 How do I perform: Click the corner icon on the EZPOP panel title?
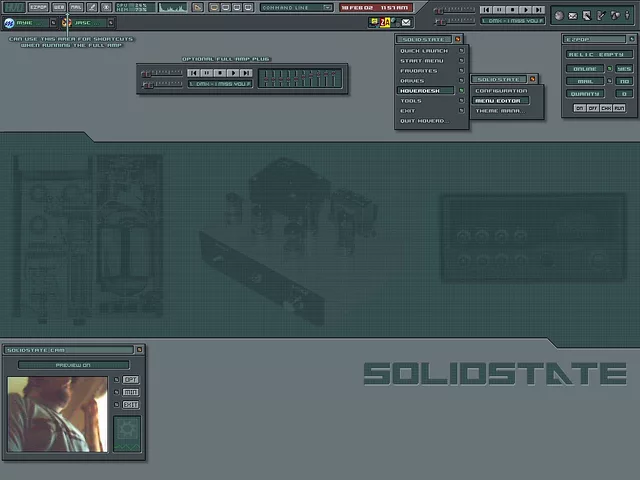pos(631,39)
